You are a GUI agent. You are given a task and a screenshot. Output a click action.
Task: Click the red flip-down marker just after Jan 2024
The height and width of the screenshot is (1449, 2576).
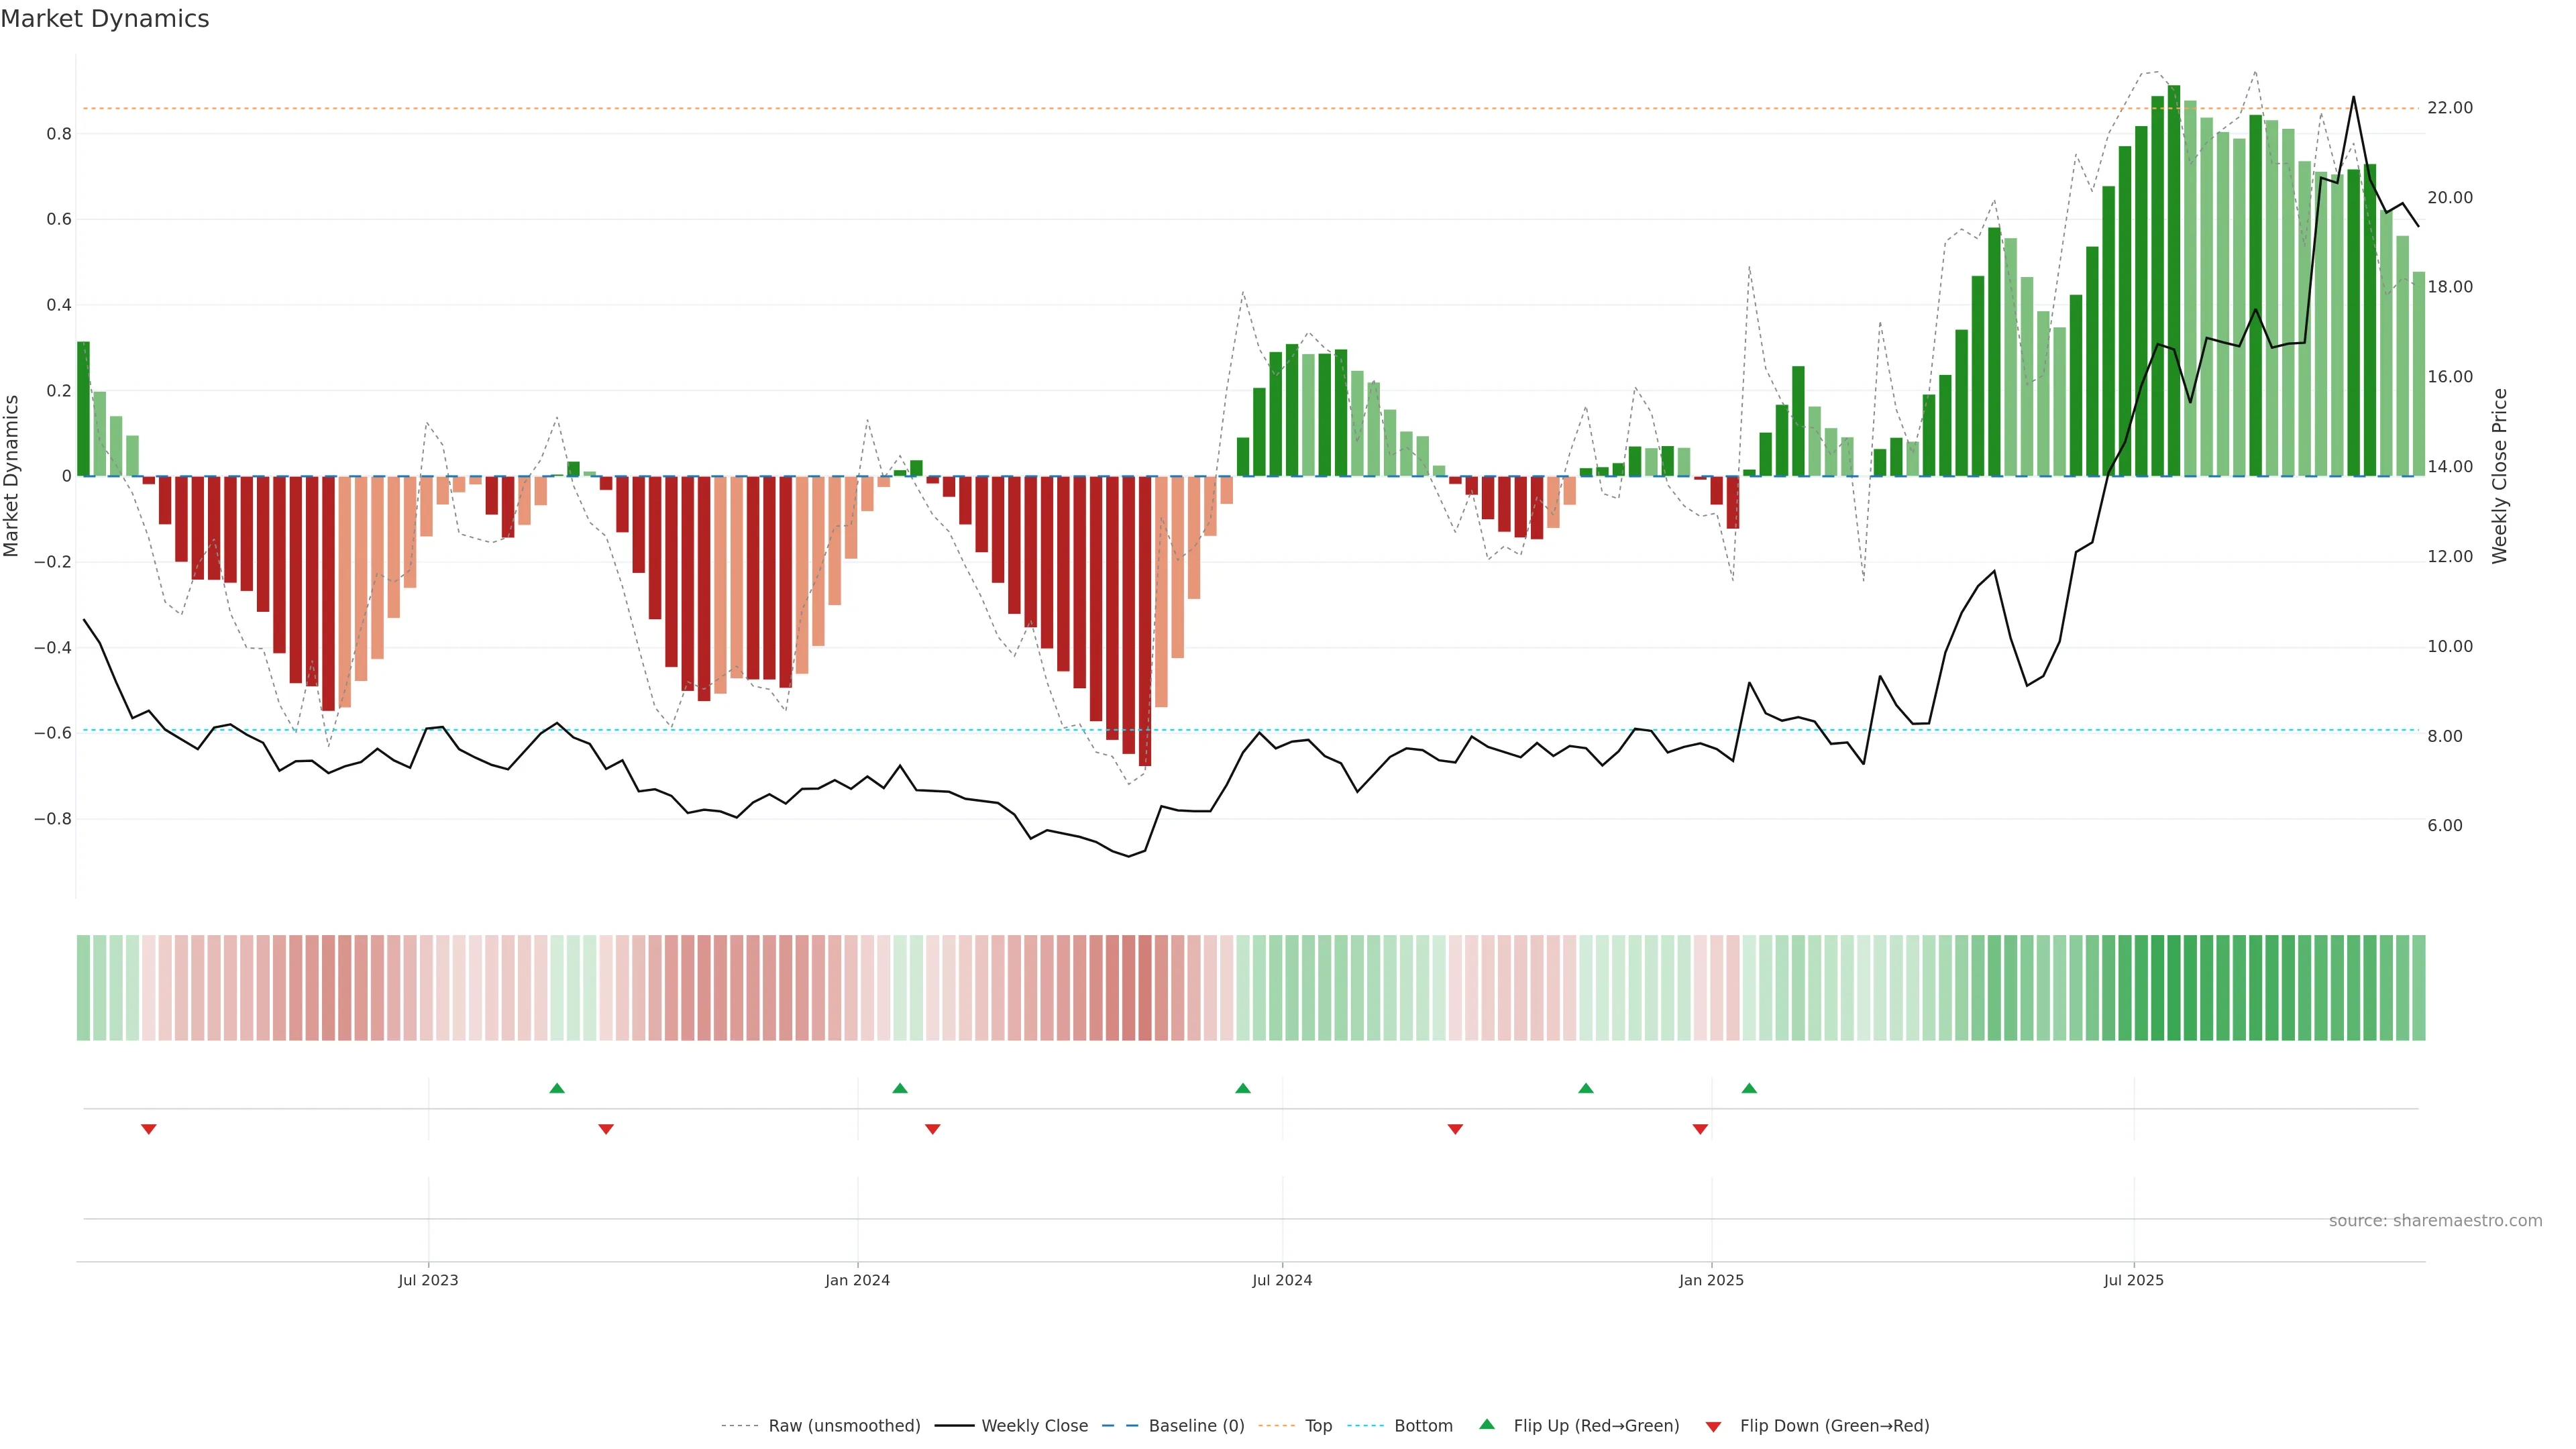coord(933,1129)
